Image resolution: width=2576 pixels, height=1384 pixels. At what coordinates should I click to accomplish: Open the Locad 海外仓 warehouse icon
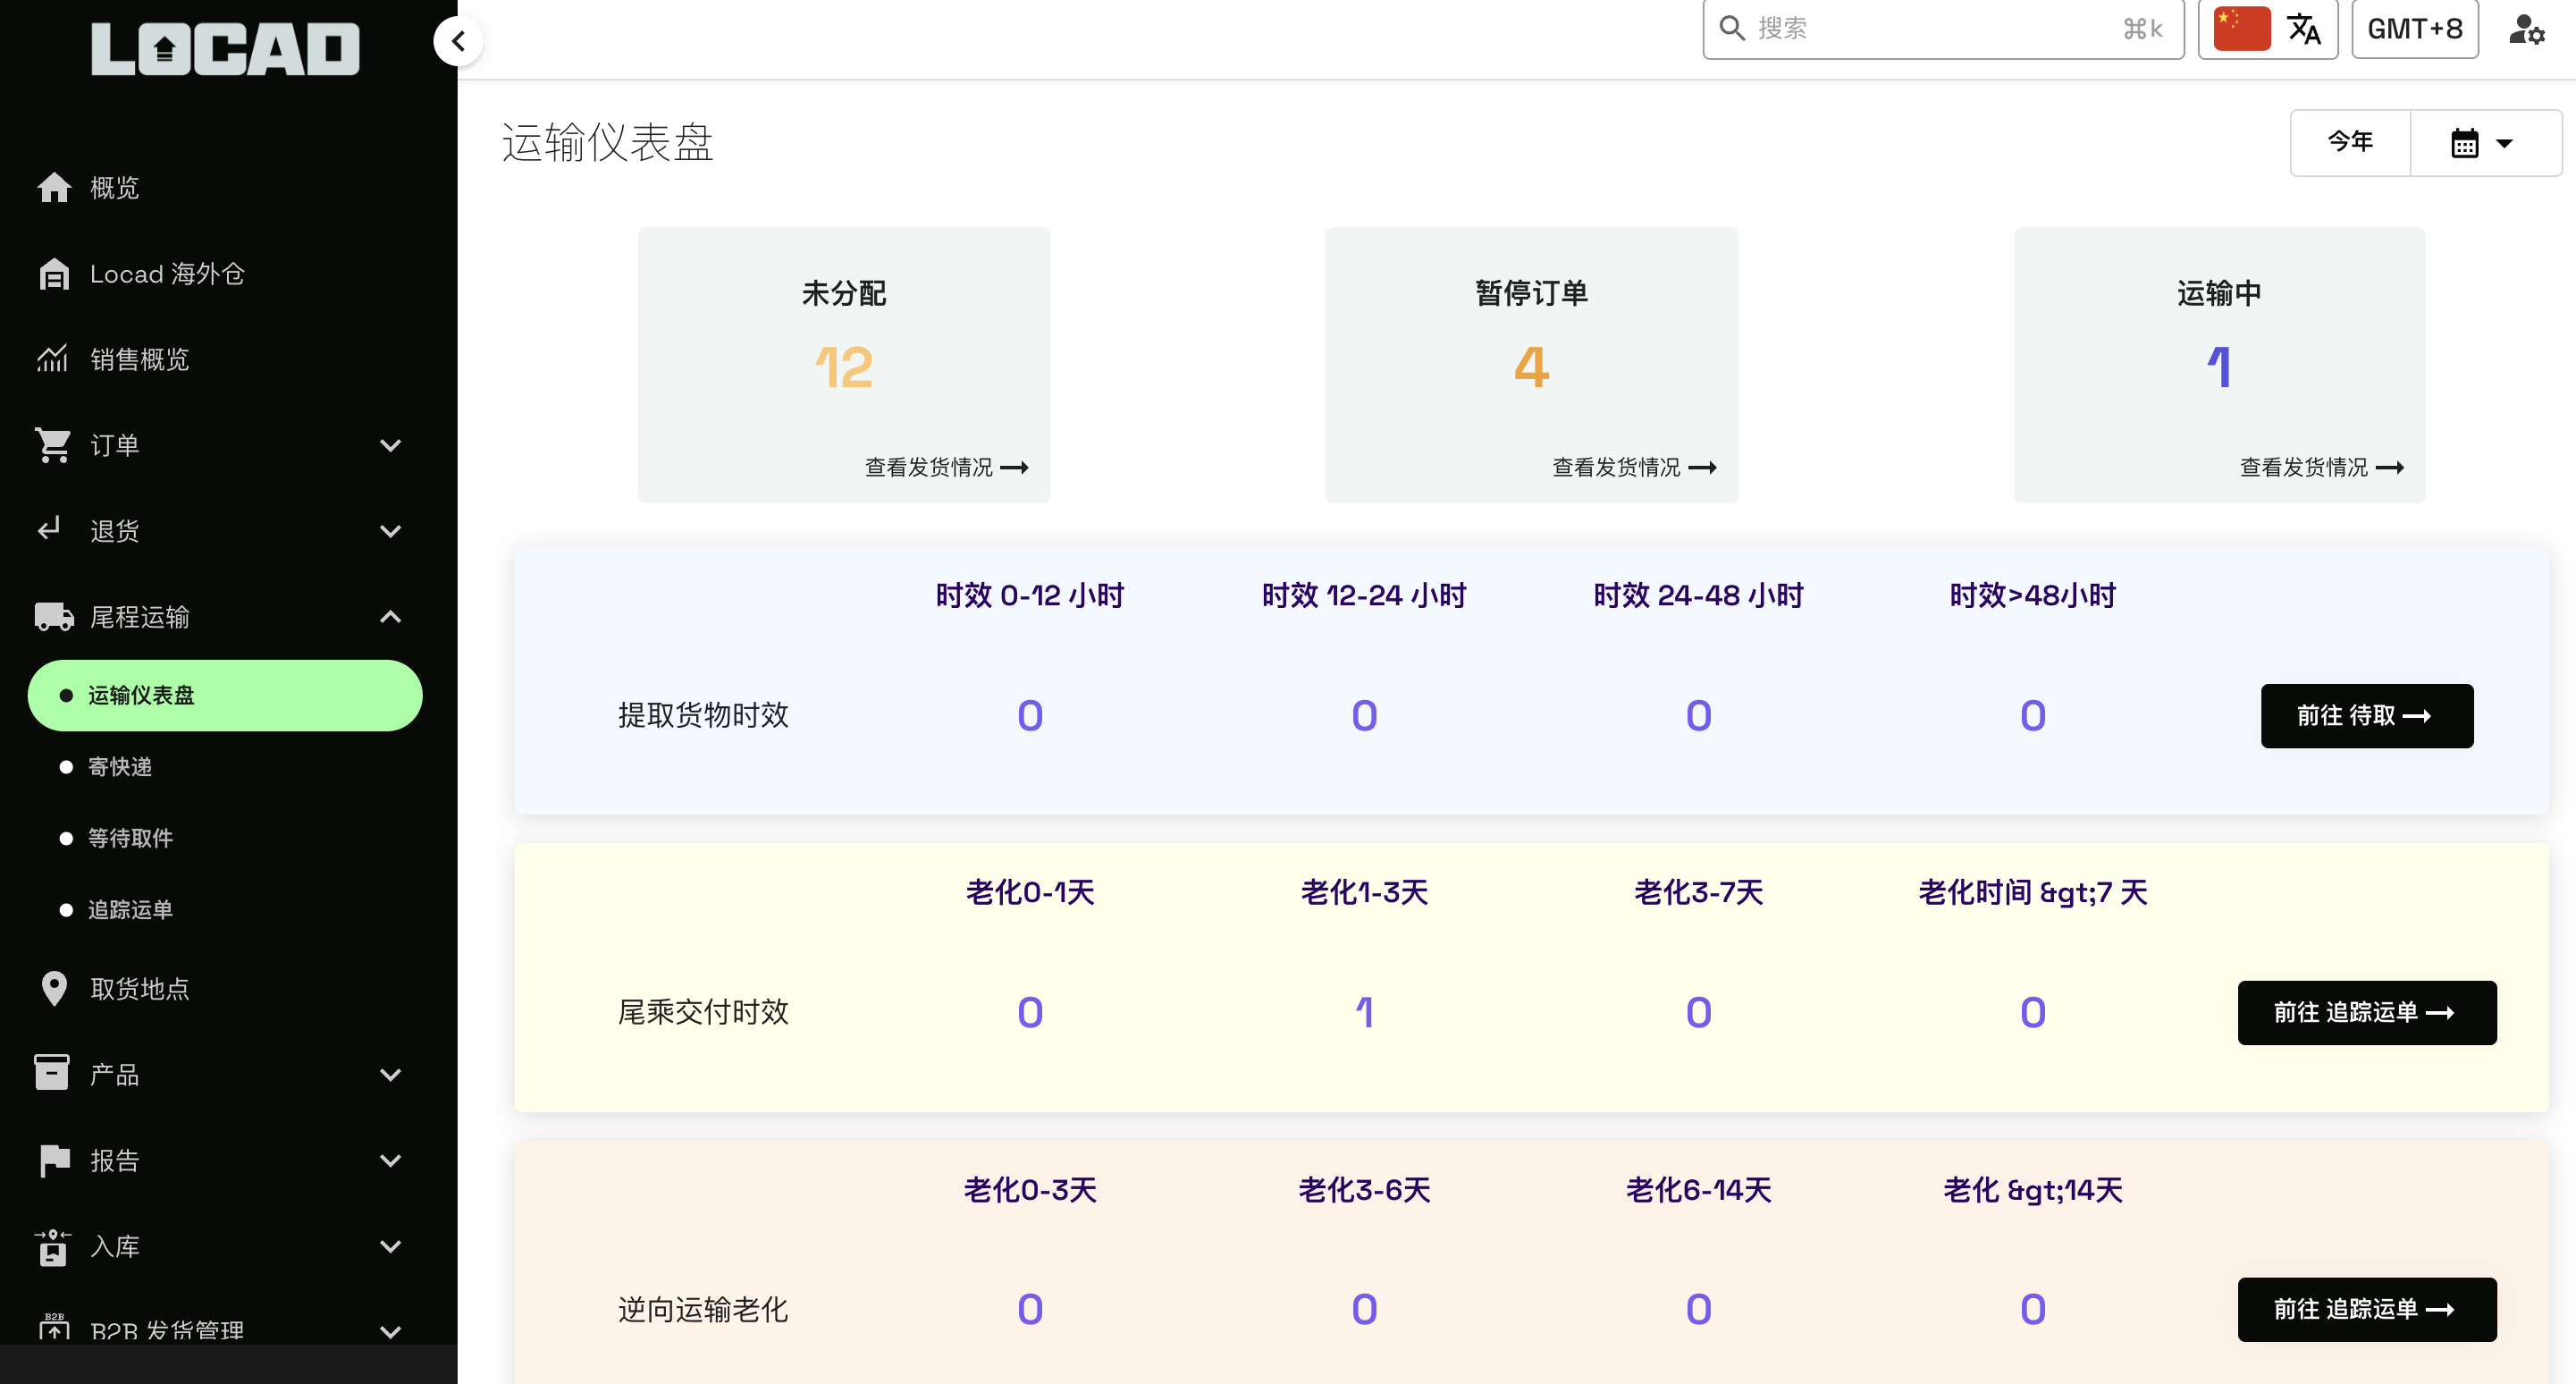click(x=54, y=274)
